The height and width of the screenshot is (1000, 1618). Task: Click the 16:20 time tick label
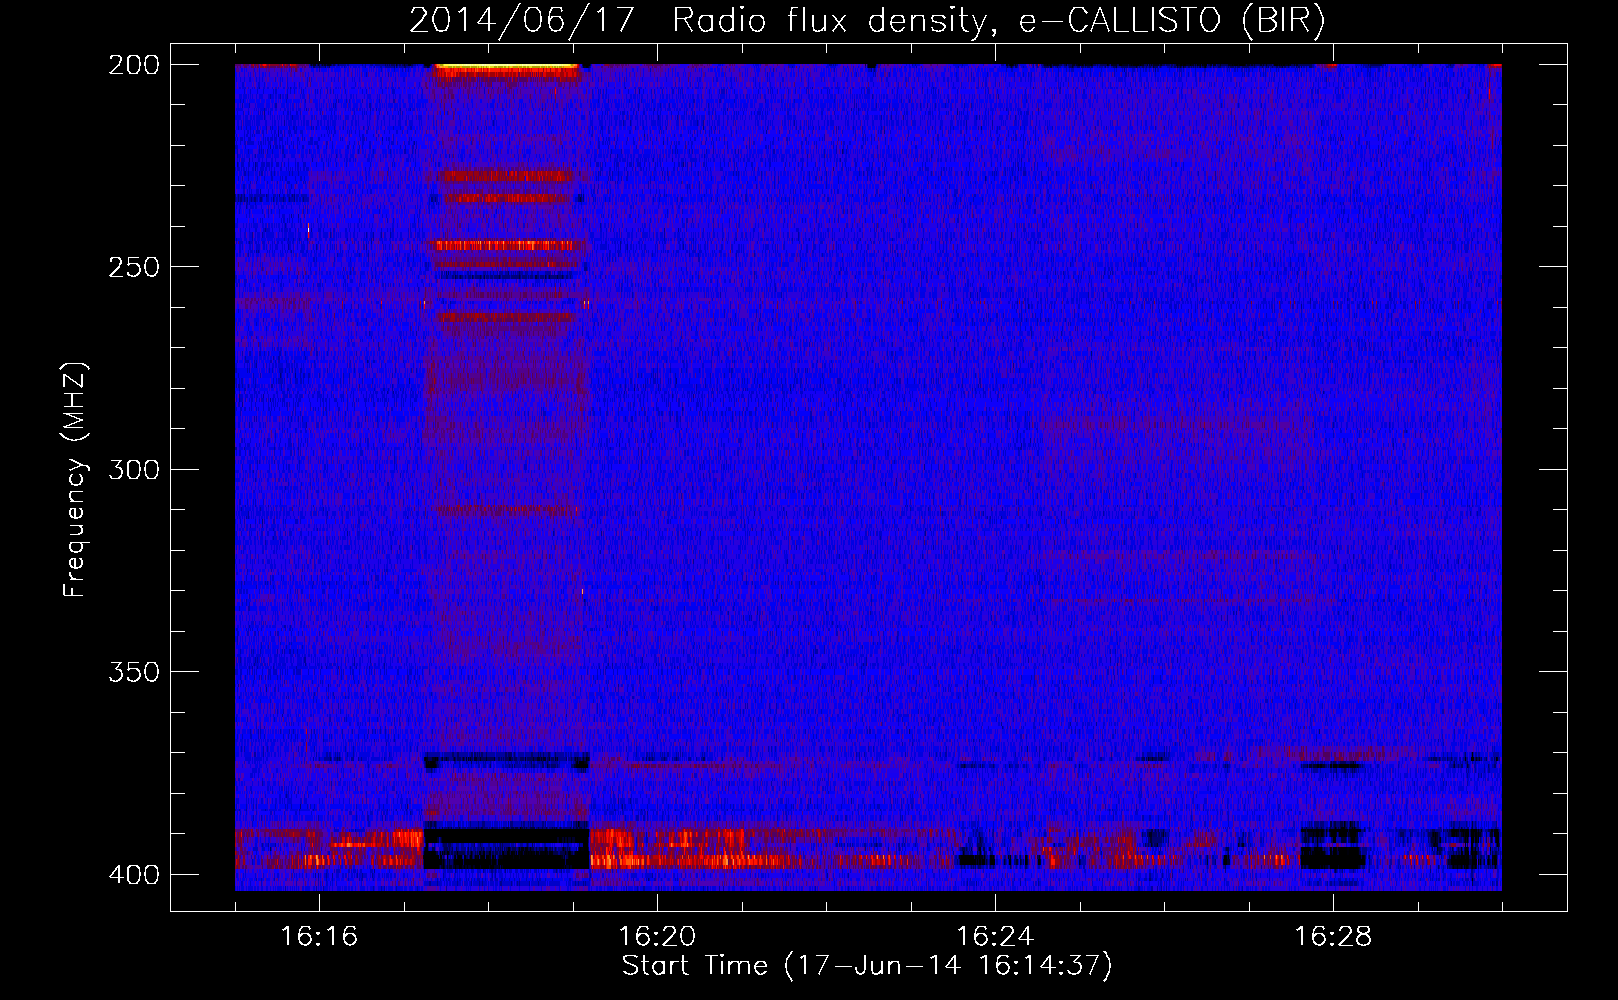pos(657,936)
